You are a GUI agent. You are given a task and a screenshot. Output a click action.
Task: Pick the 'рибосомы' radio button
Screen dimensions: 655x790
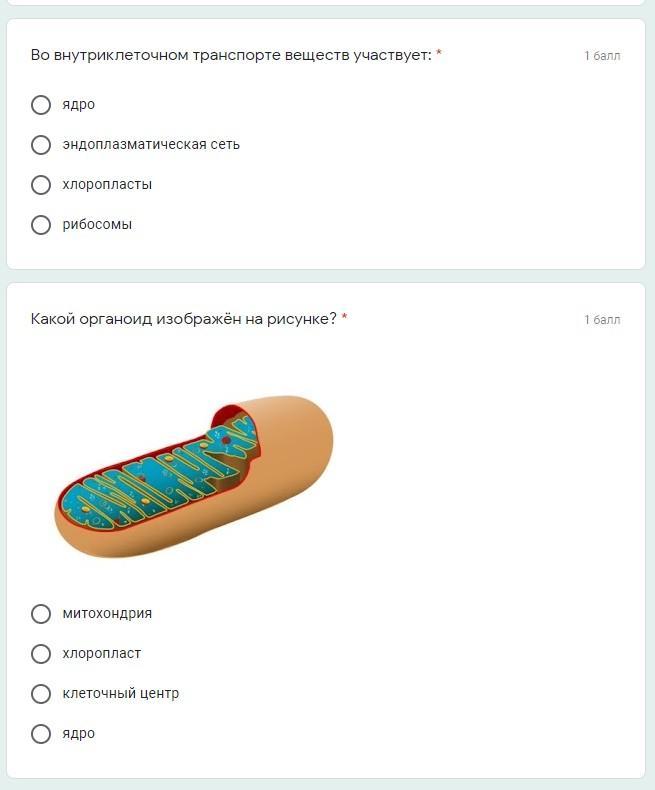click(41, 225)
